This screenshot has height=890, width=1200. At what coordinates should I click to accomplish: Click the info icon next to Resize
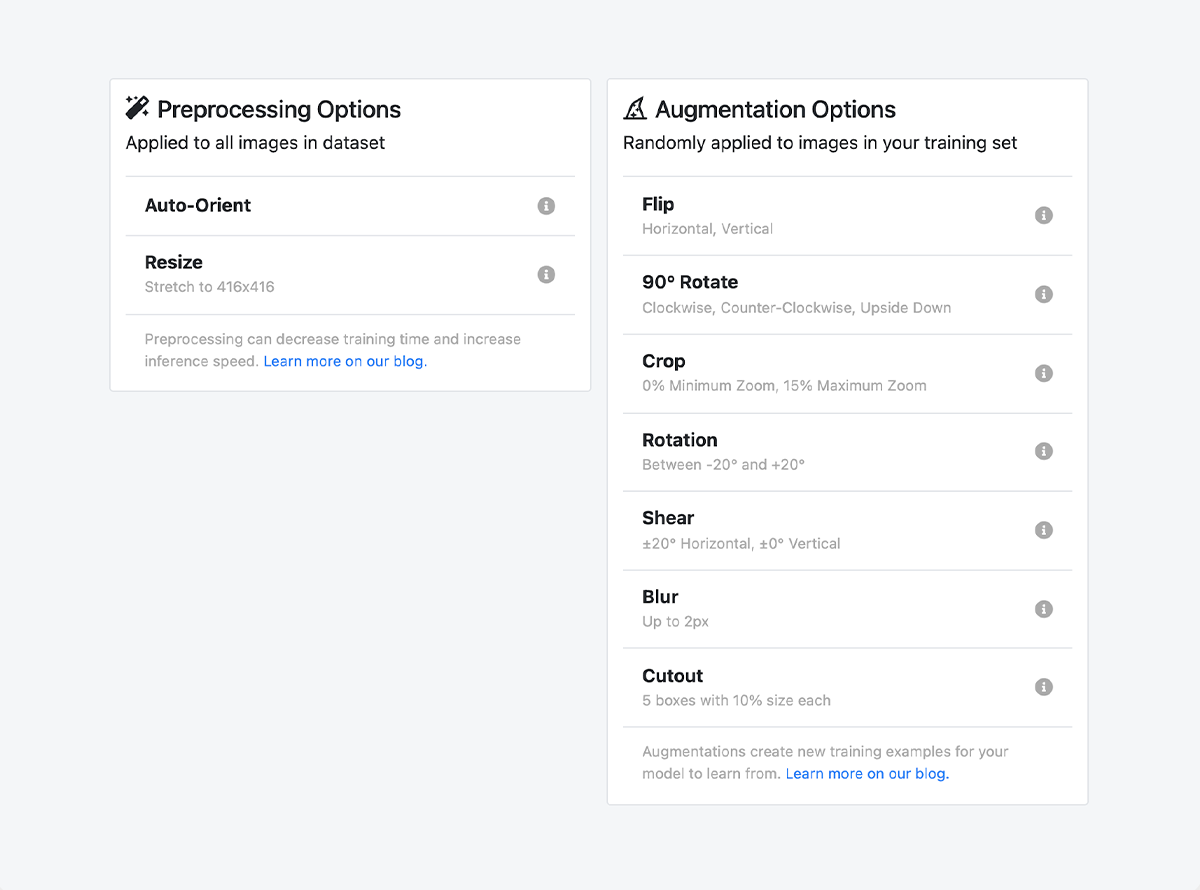click(546, 274)
